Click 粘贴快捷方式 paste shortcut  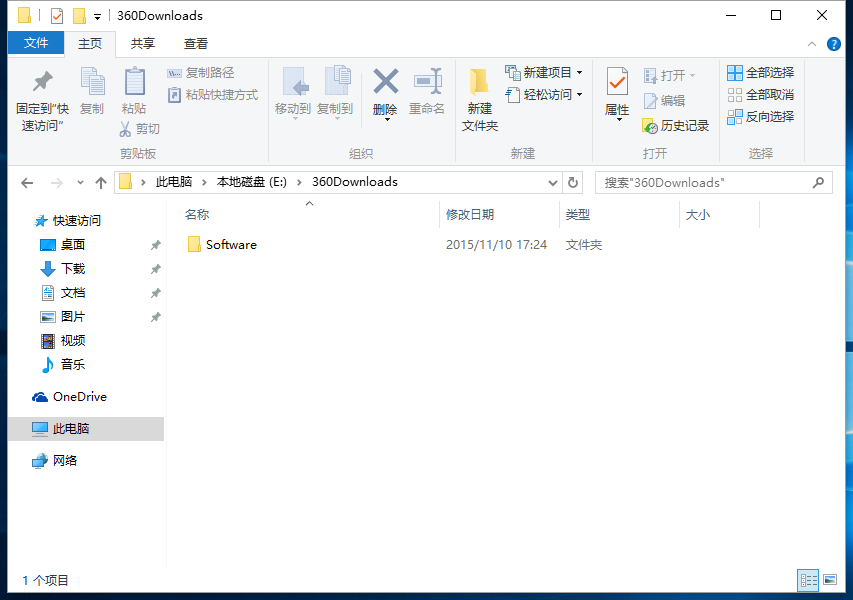(x=213, y=95)
